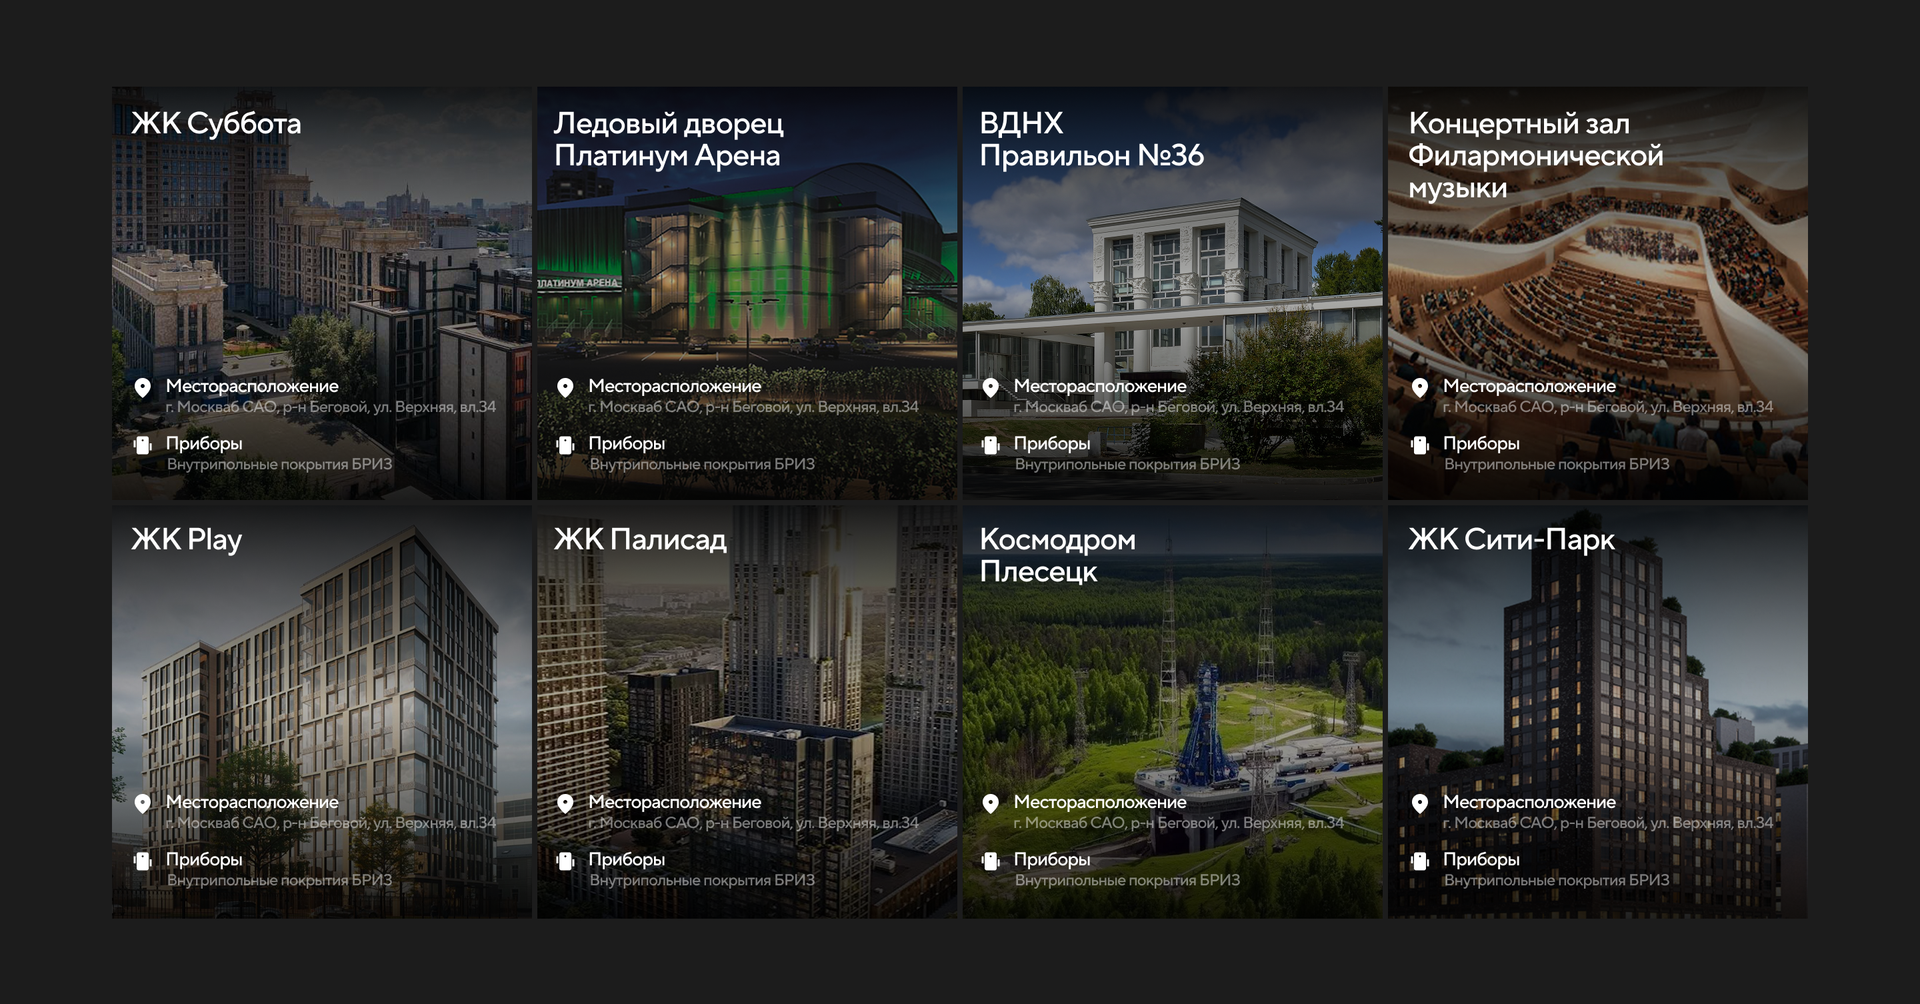Click Приборы label in ЖК Палисад card
Viewport: 1920px width, 1004px height.
(627, 859)
